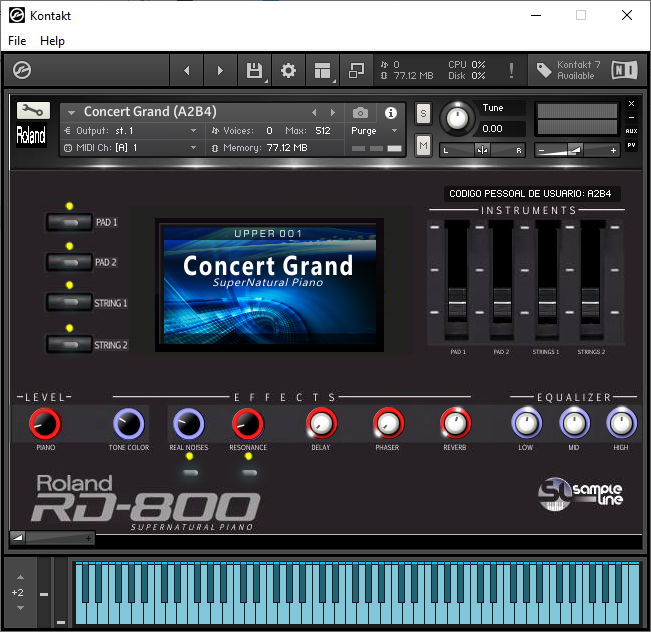This screenshot has width=651, height=632.
Task: Open the Help menu
Action: tap(52, 41)
